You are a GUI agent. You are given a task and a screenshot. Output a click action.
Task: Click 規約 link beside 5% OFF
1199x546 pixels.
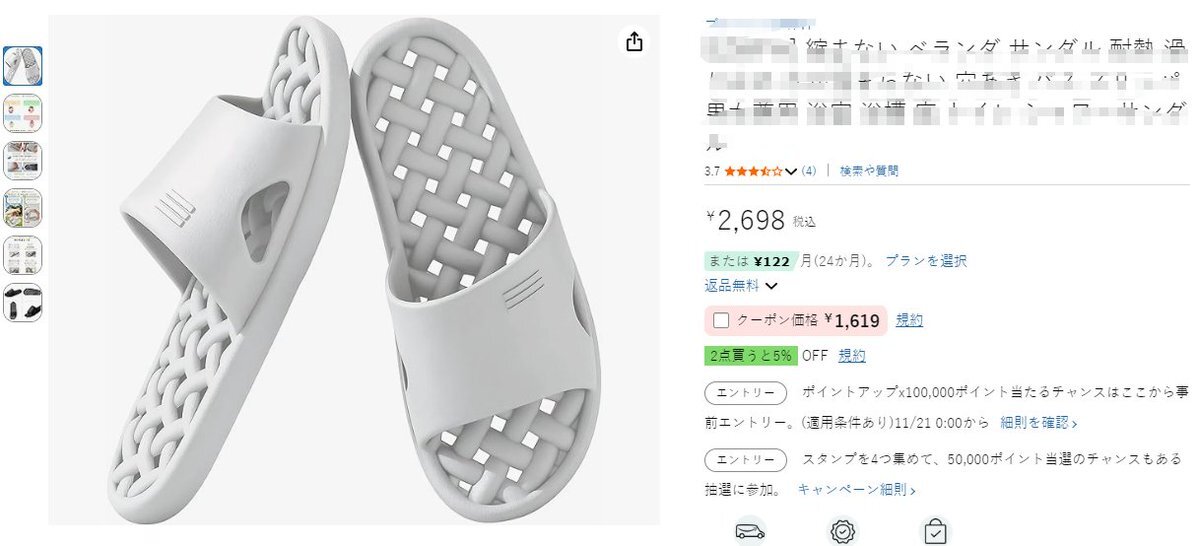(x=852, y=355)
